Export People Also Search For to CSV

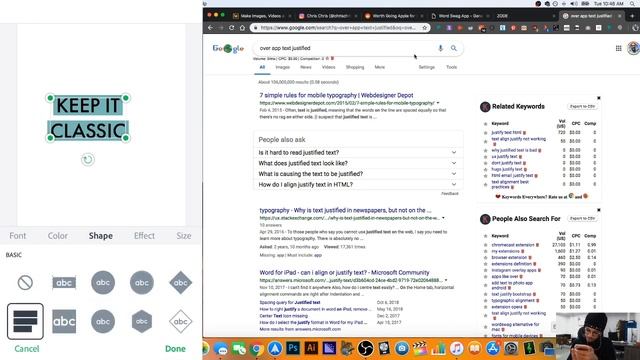click(x=582, y=219)
